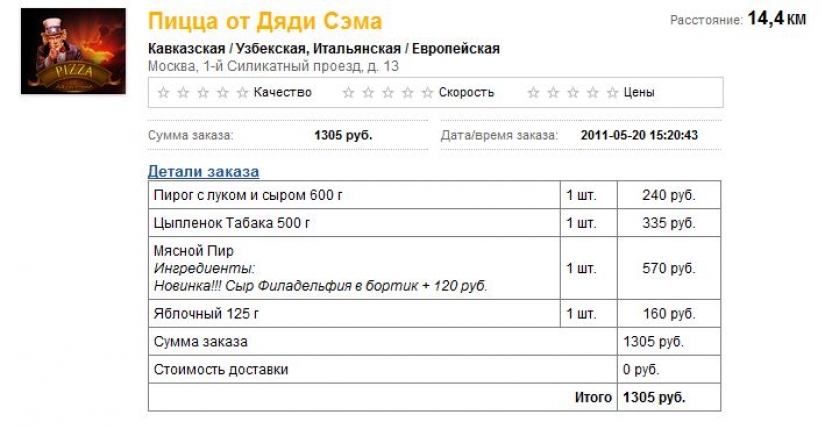
Task: Click the restaurant address text
Action: click(x=273, y=66)
